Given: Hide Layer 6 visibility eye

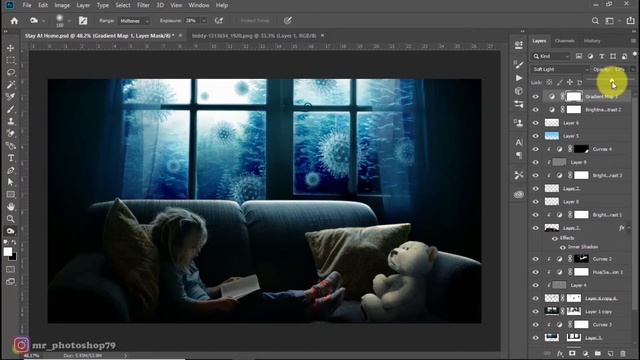Looking at the screenshot, I should point(536,123).
